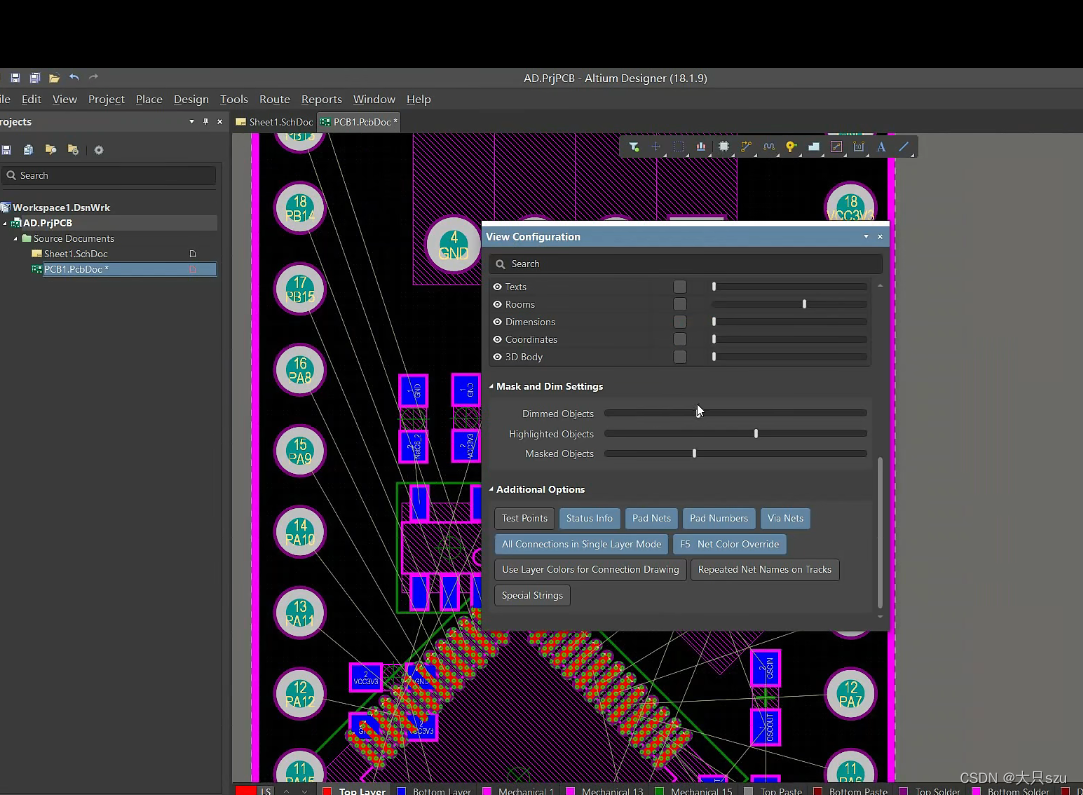Click the Dimmed Objects slider track
This screenshot has height=795, width=1083.
[x=736, y=414]
